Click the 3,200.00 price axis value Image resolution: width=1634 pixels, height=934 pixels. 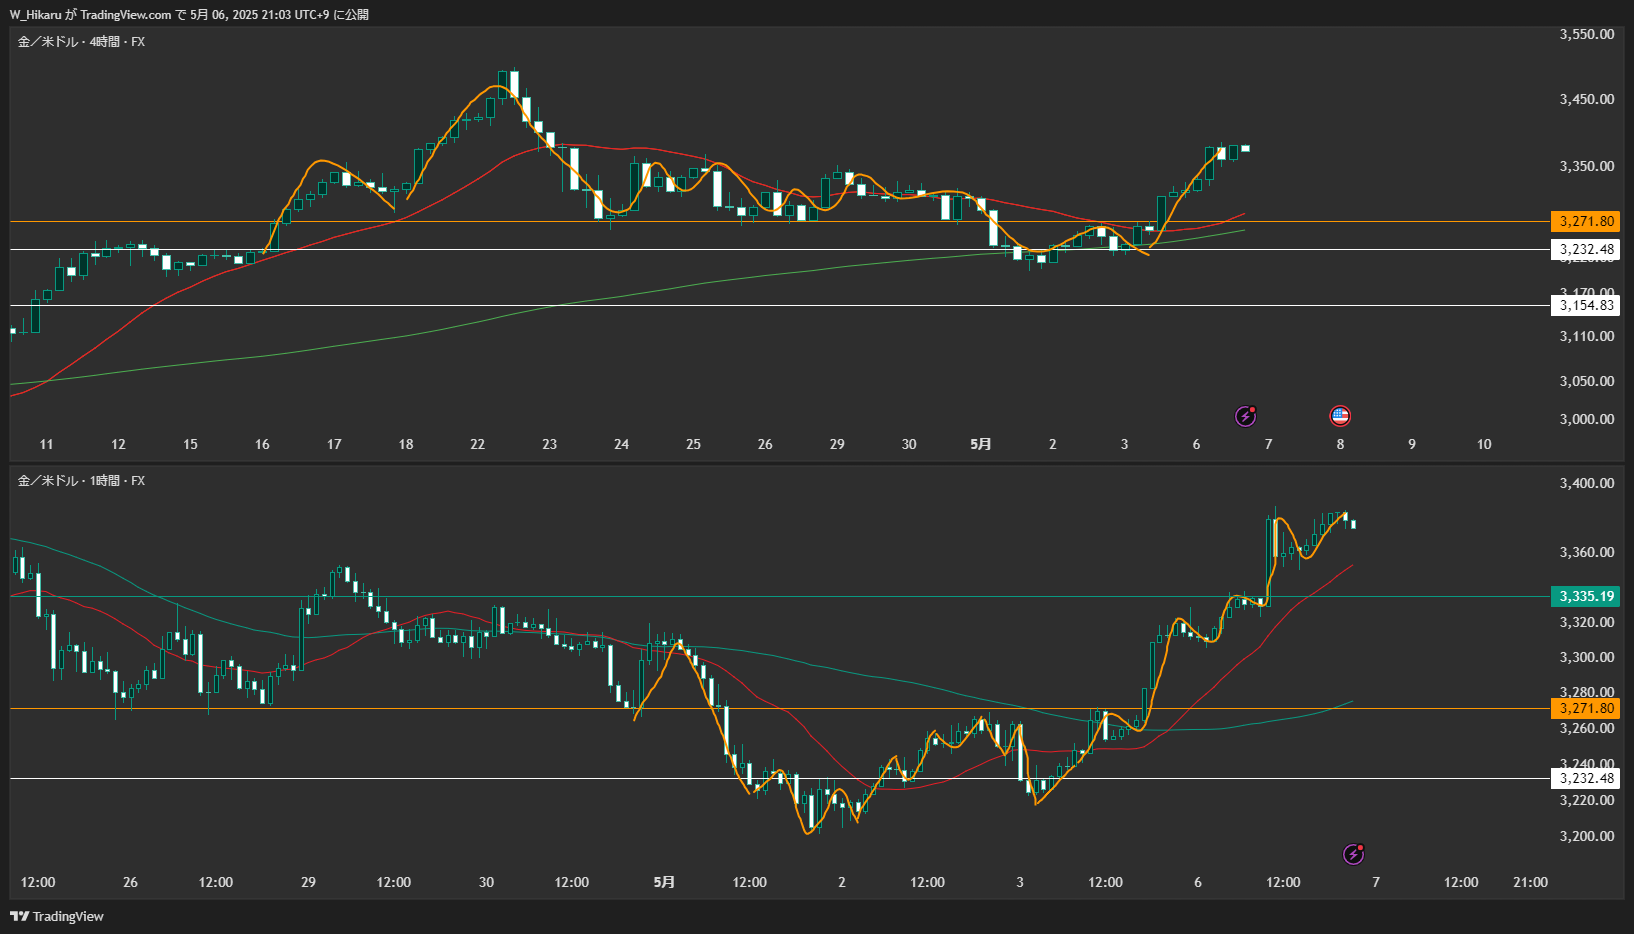1587,836
